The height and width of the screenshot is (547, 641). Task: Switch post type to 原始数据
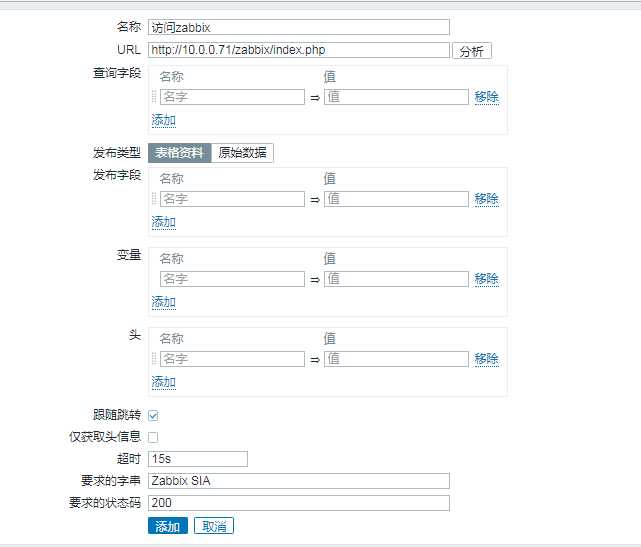click(243, 153)
